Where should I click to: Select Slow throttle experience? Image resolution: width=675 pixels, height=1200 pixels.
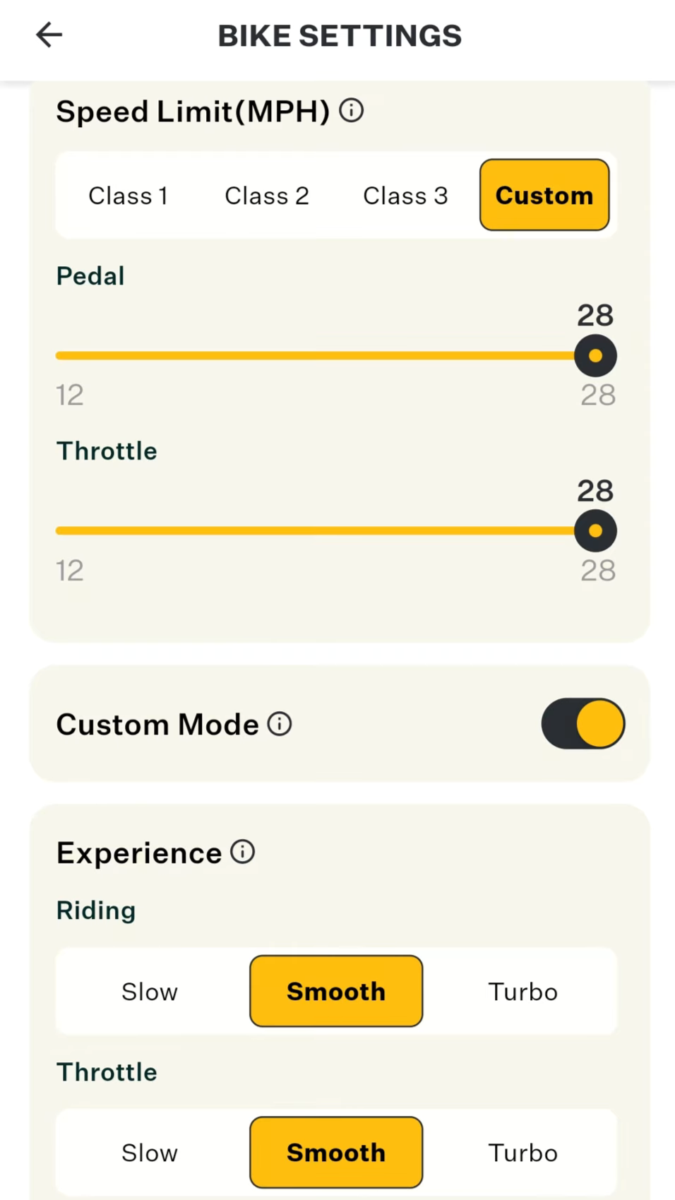149,1152
